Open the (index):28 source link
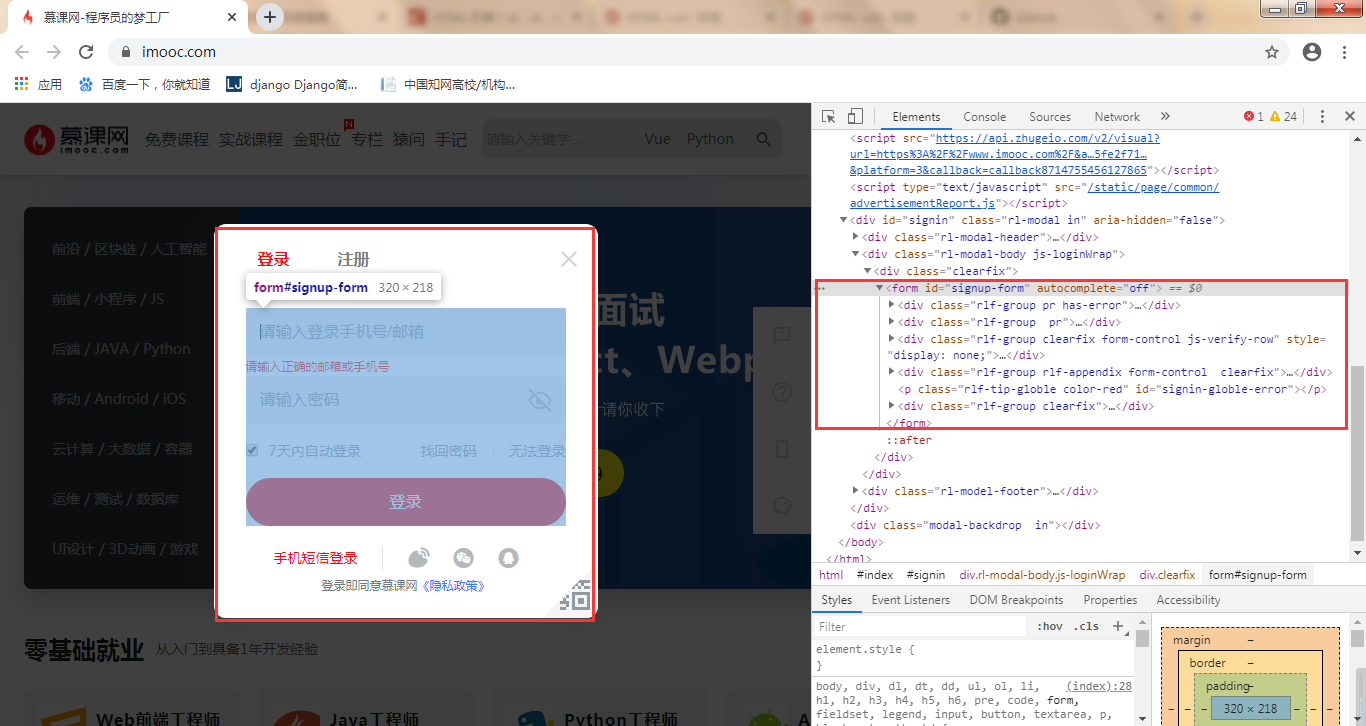Screen dimensions: 1366x726 (1099, 686)
